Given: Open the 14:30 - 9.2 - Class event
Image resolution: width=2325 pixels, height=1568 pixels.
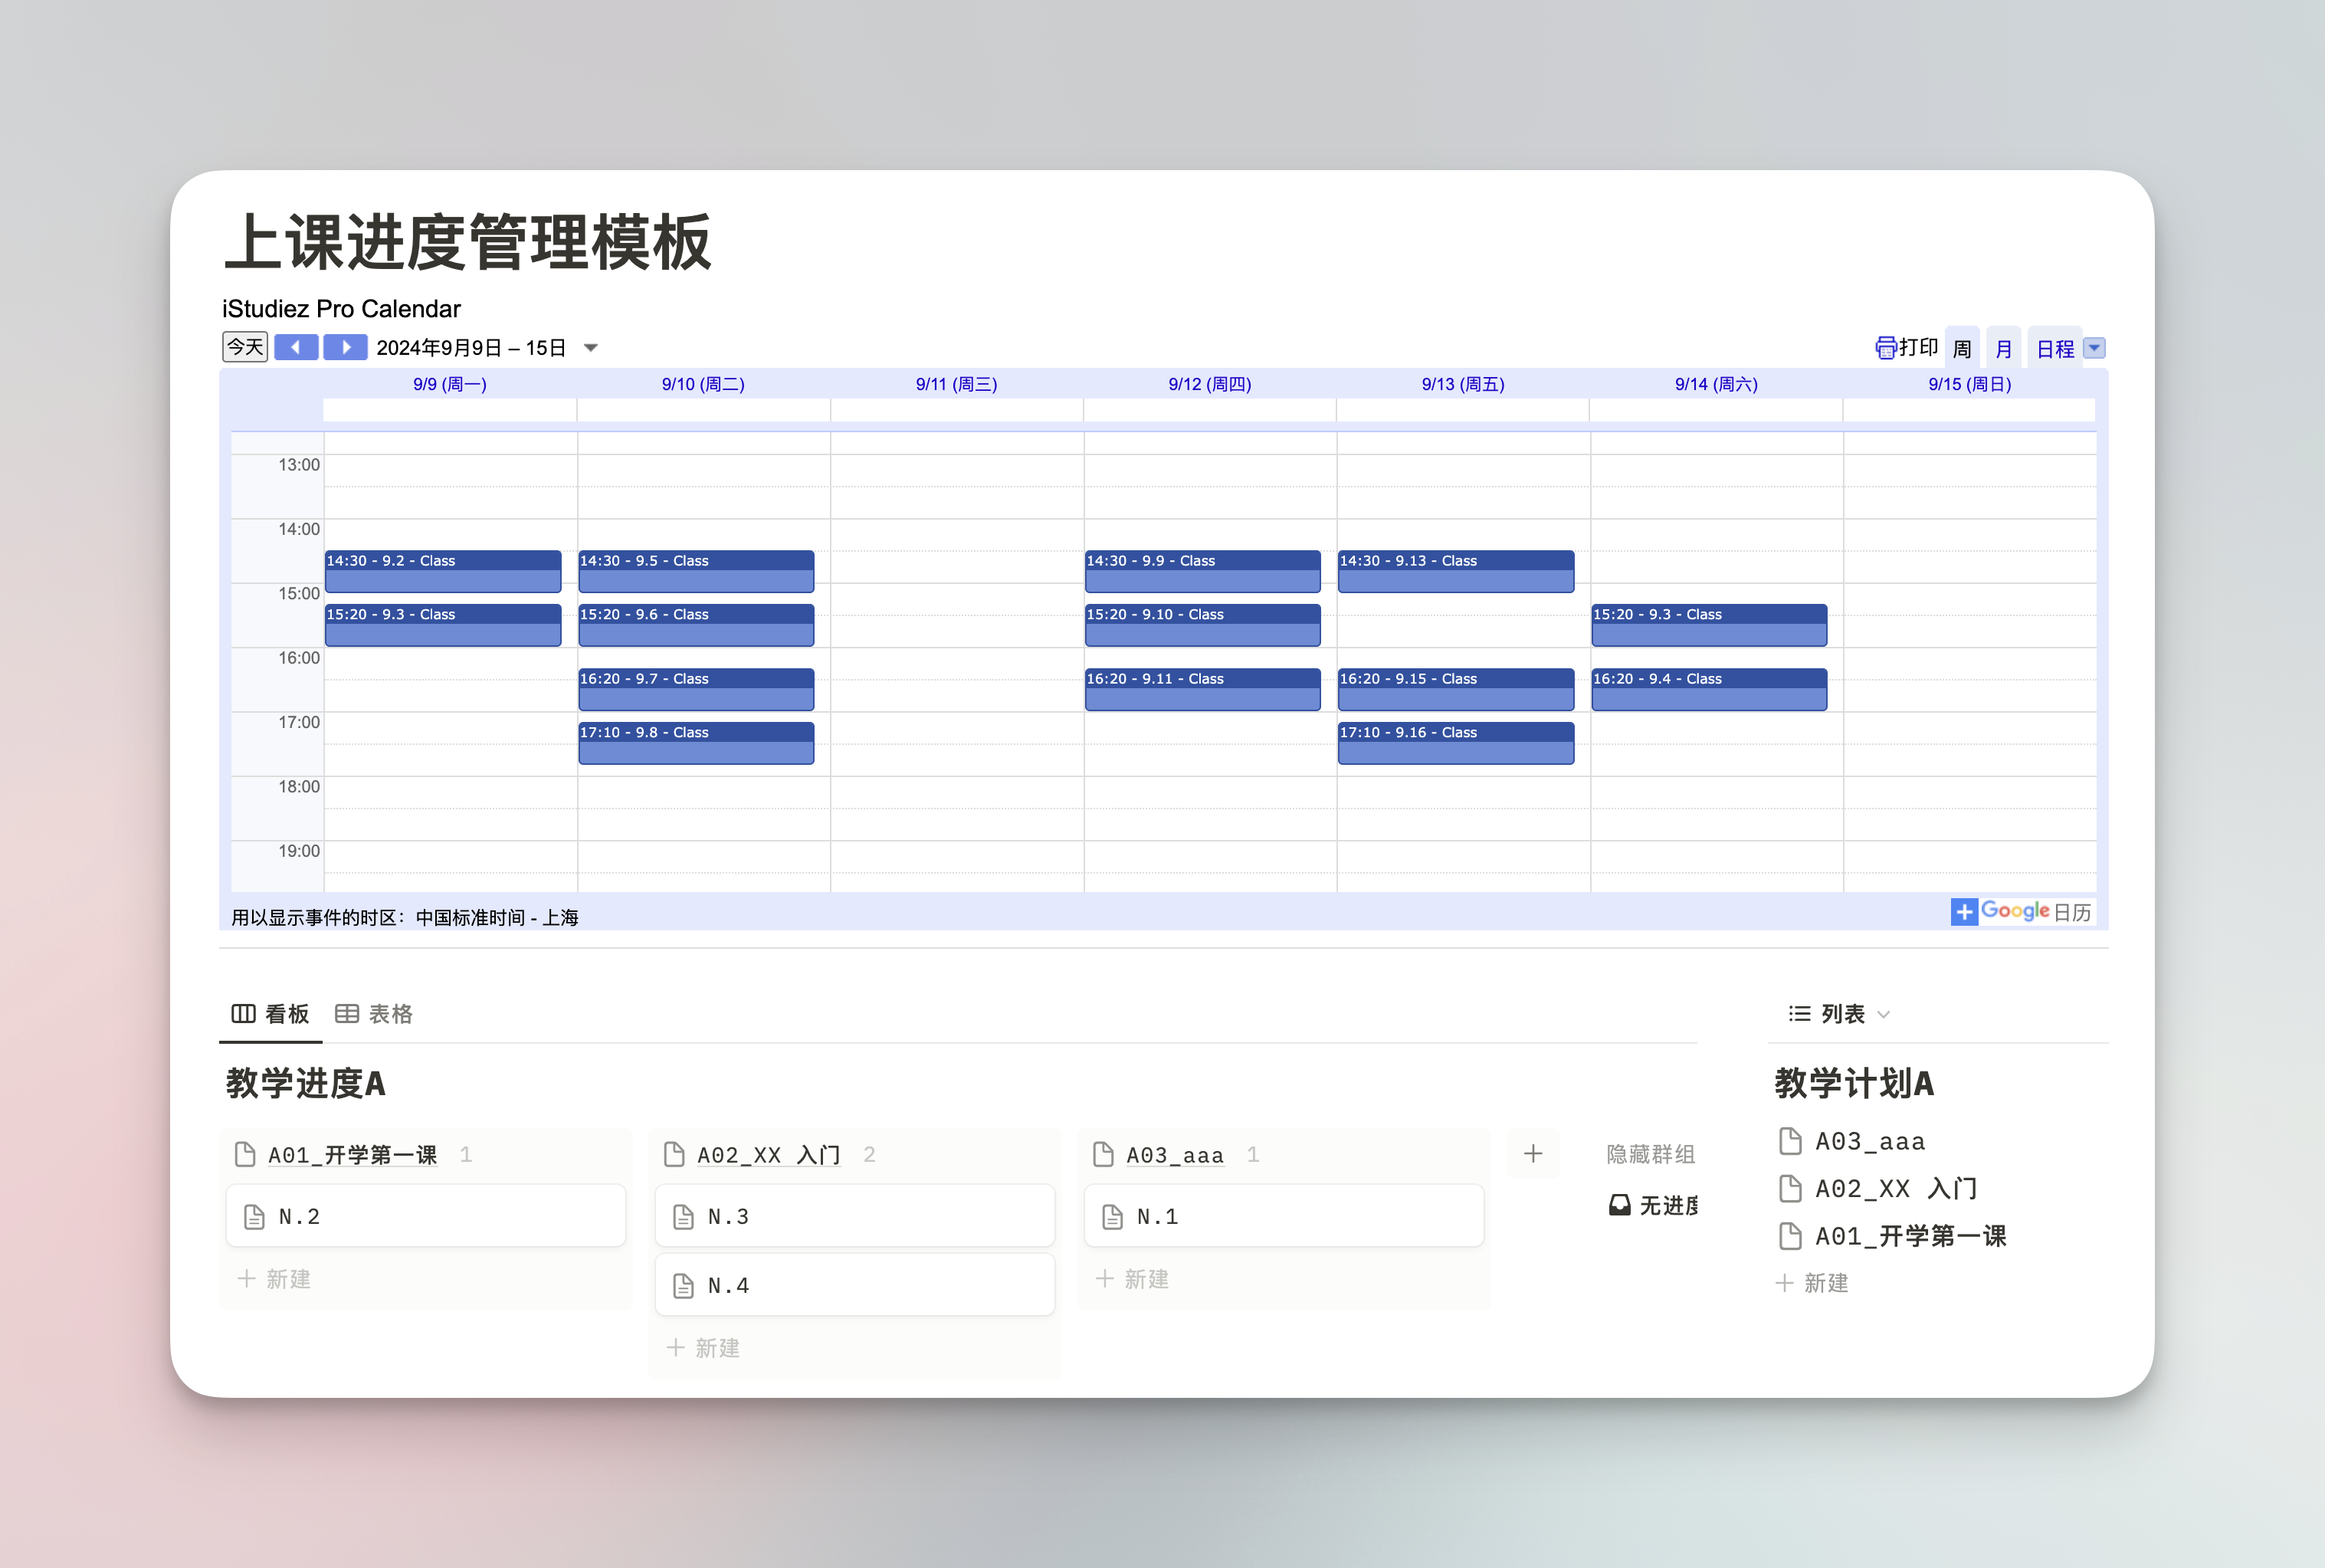Looking at the screenshot, I should pyautogui.click(x=442, y=570).
